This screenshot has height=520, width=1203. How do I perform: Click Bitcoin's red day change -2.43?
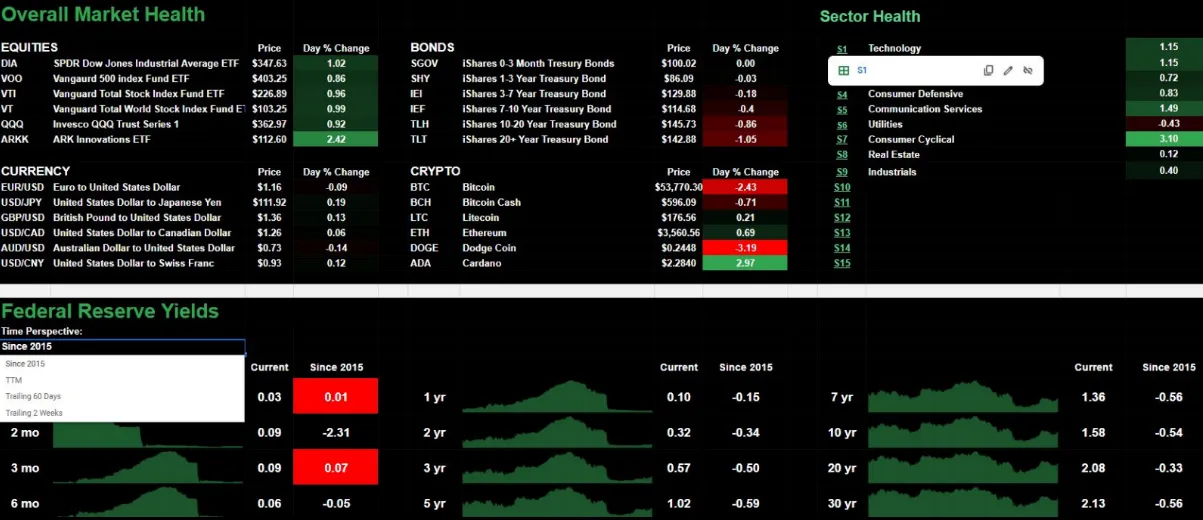pos(745,187)
